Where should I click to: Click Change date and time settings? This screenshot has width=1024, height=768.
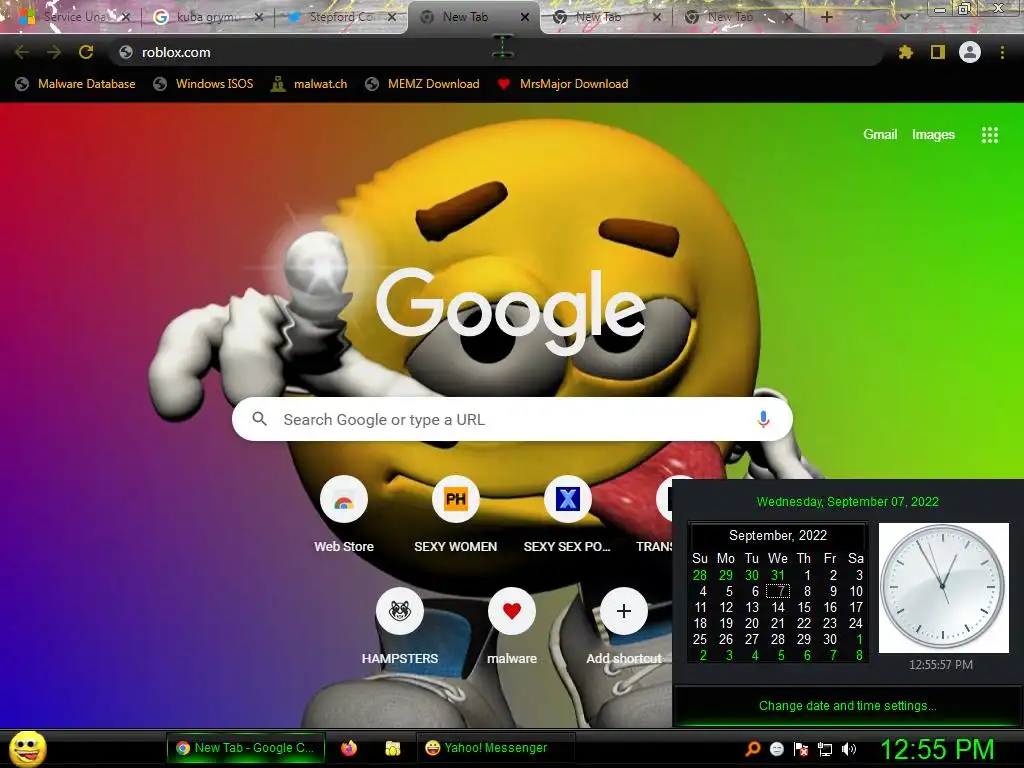(848, 705)
